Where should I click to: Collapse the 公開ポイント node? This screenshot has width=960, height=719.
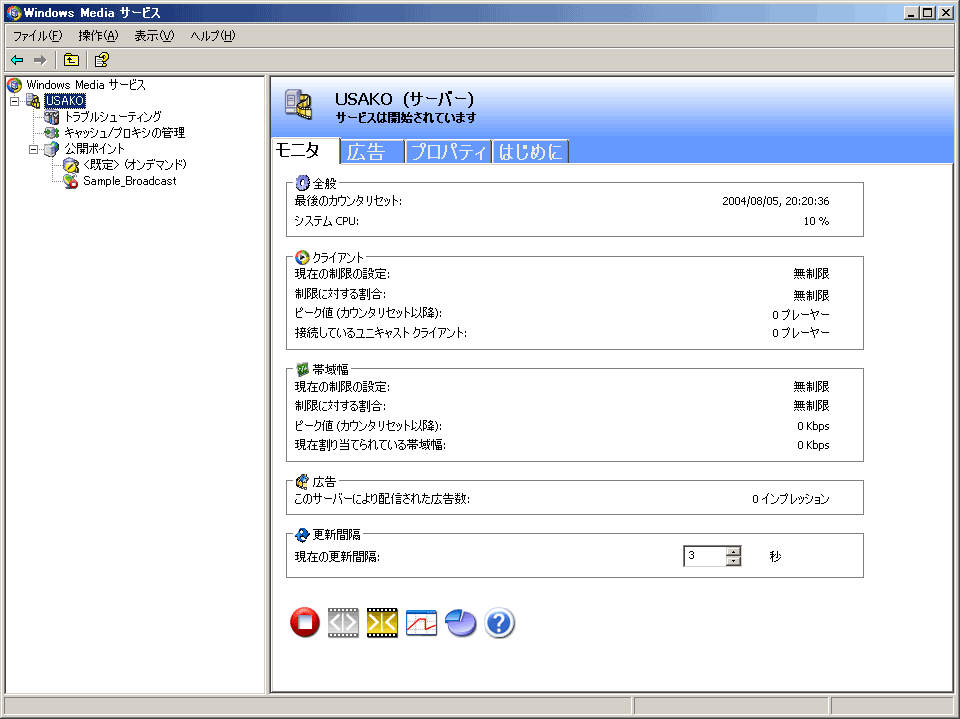tap(34, 149)
